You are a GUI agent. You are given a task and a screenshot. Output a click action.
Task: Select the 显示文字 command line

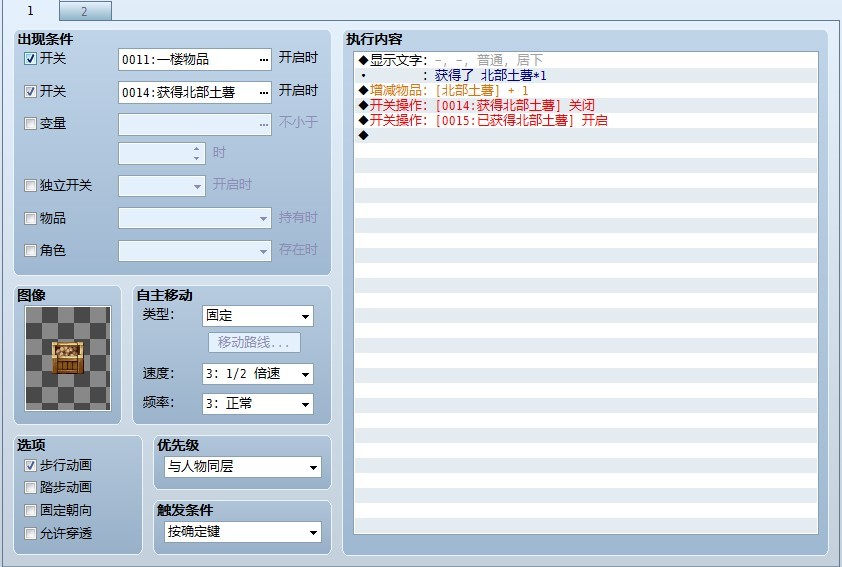pos(586,60)
